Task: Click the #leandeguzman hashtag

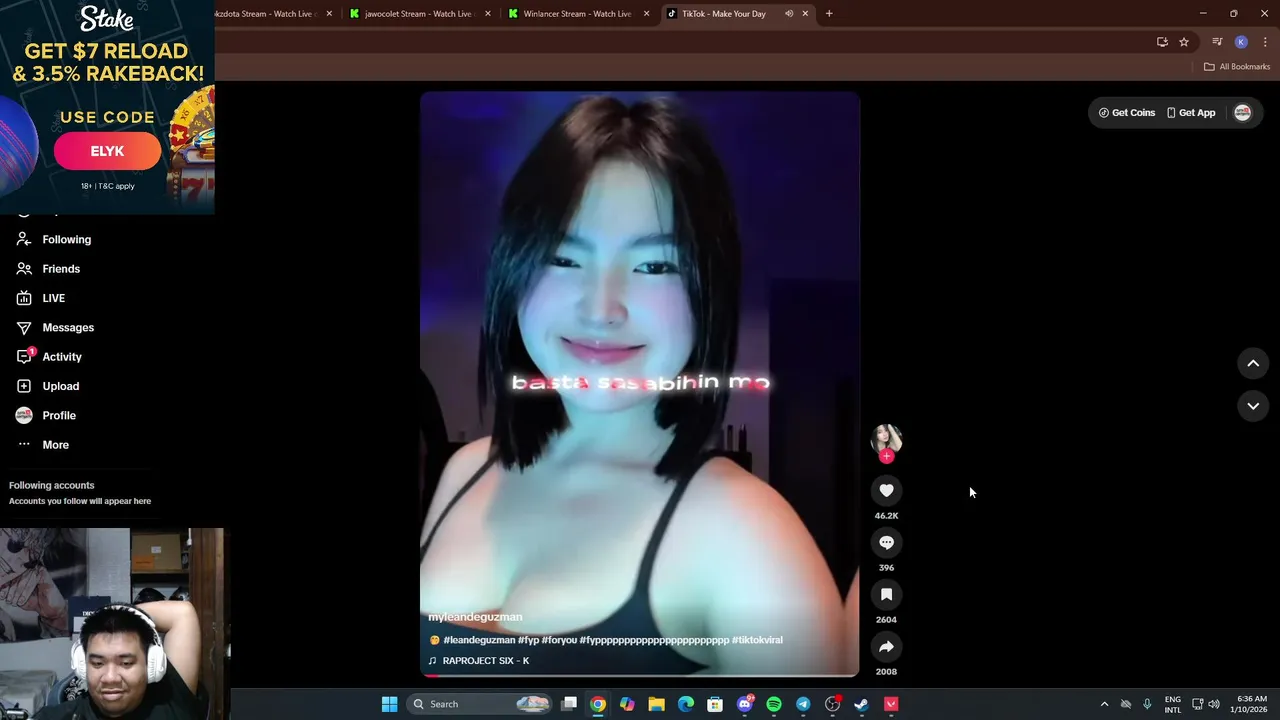Action: pos(479,640)
